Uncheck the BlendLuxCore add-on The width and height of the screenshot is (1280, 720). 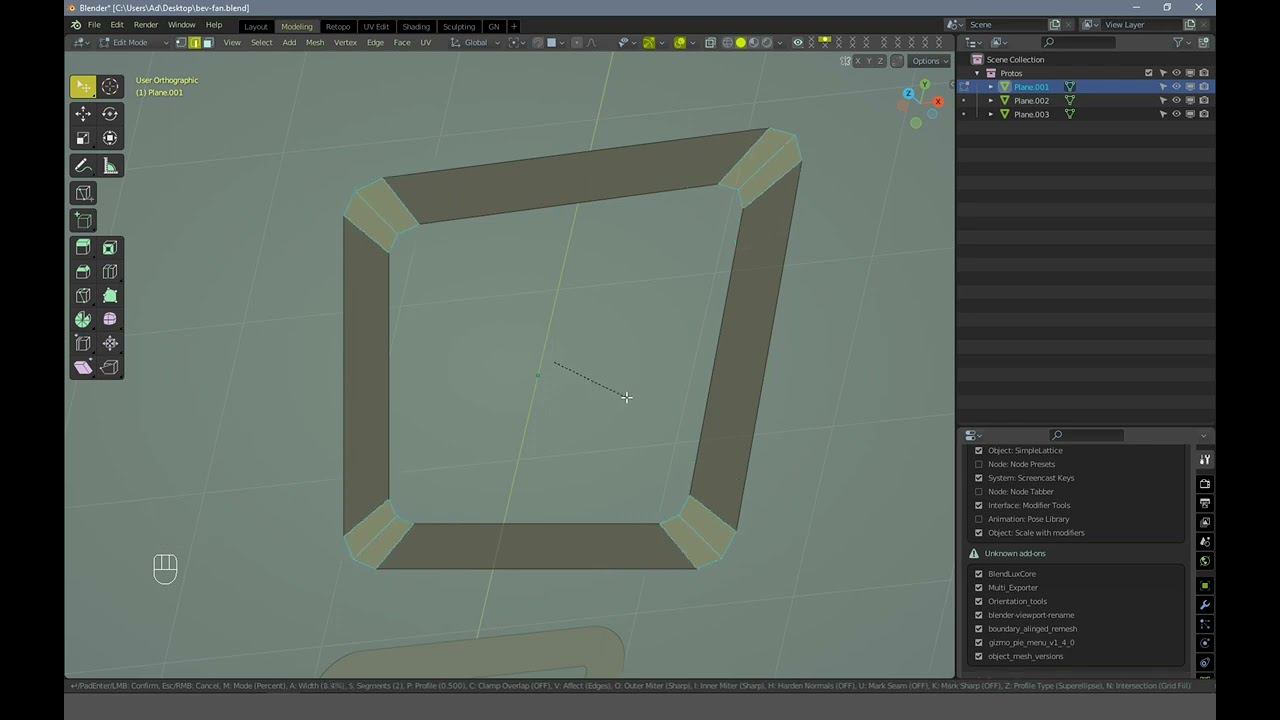[x=978, y=574]
